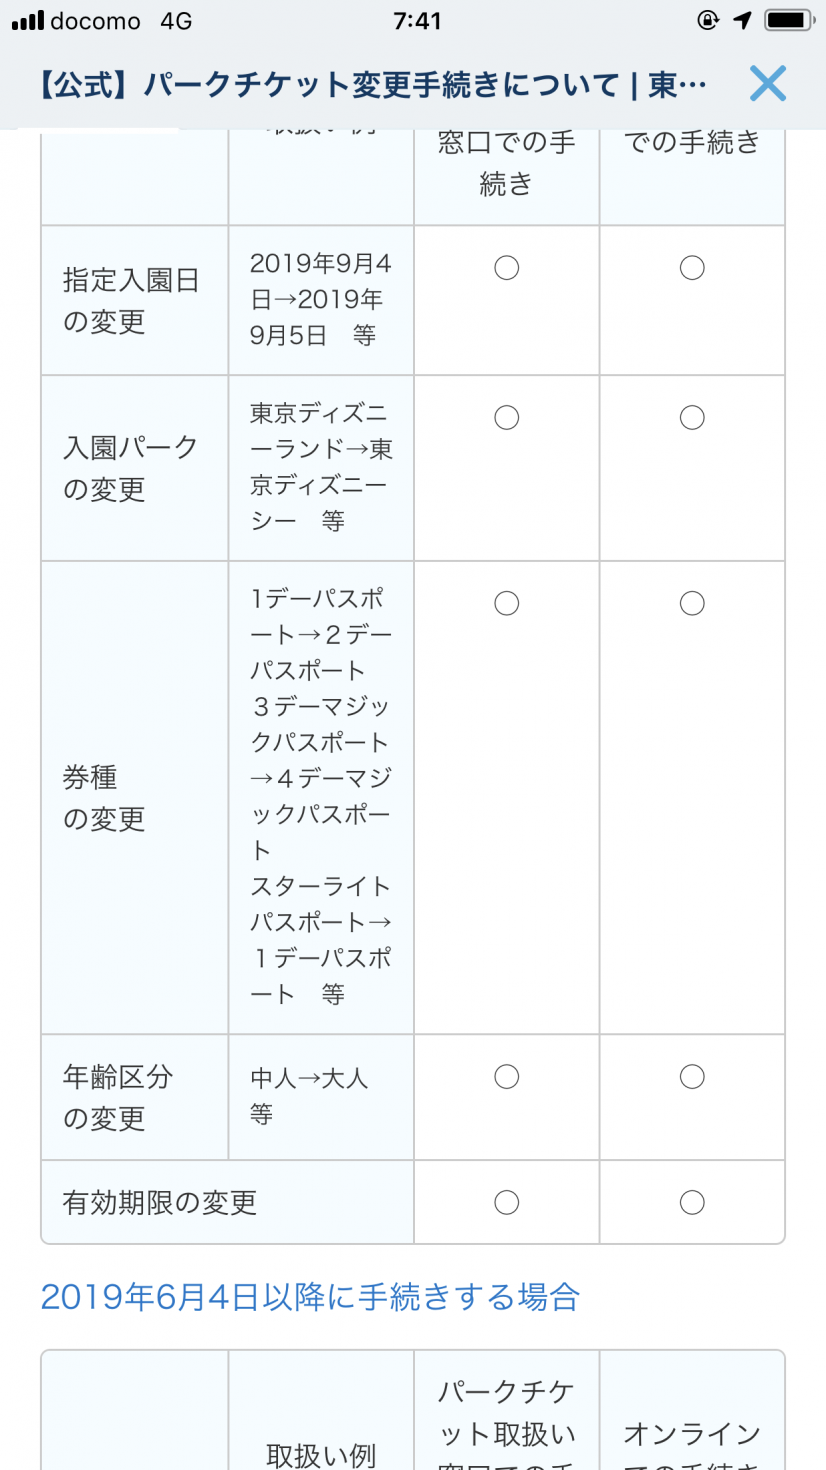Open the 2019年6月4日以降に手続きする場合 heading link
The height and width of the screenshot is (1470, 826).
[310, 1297]
